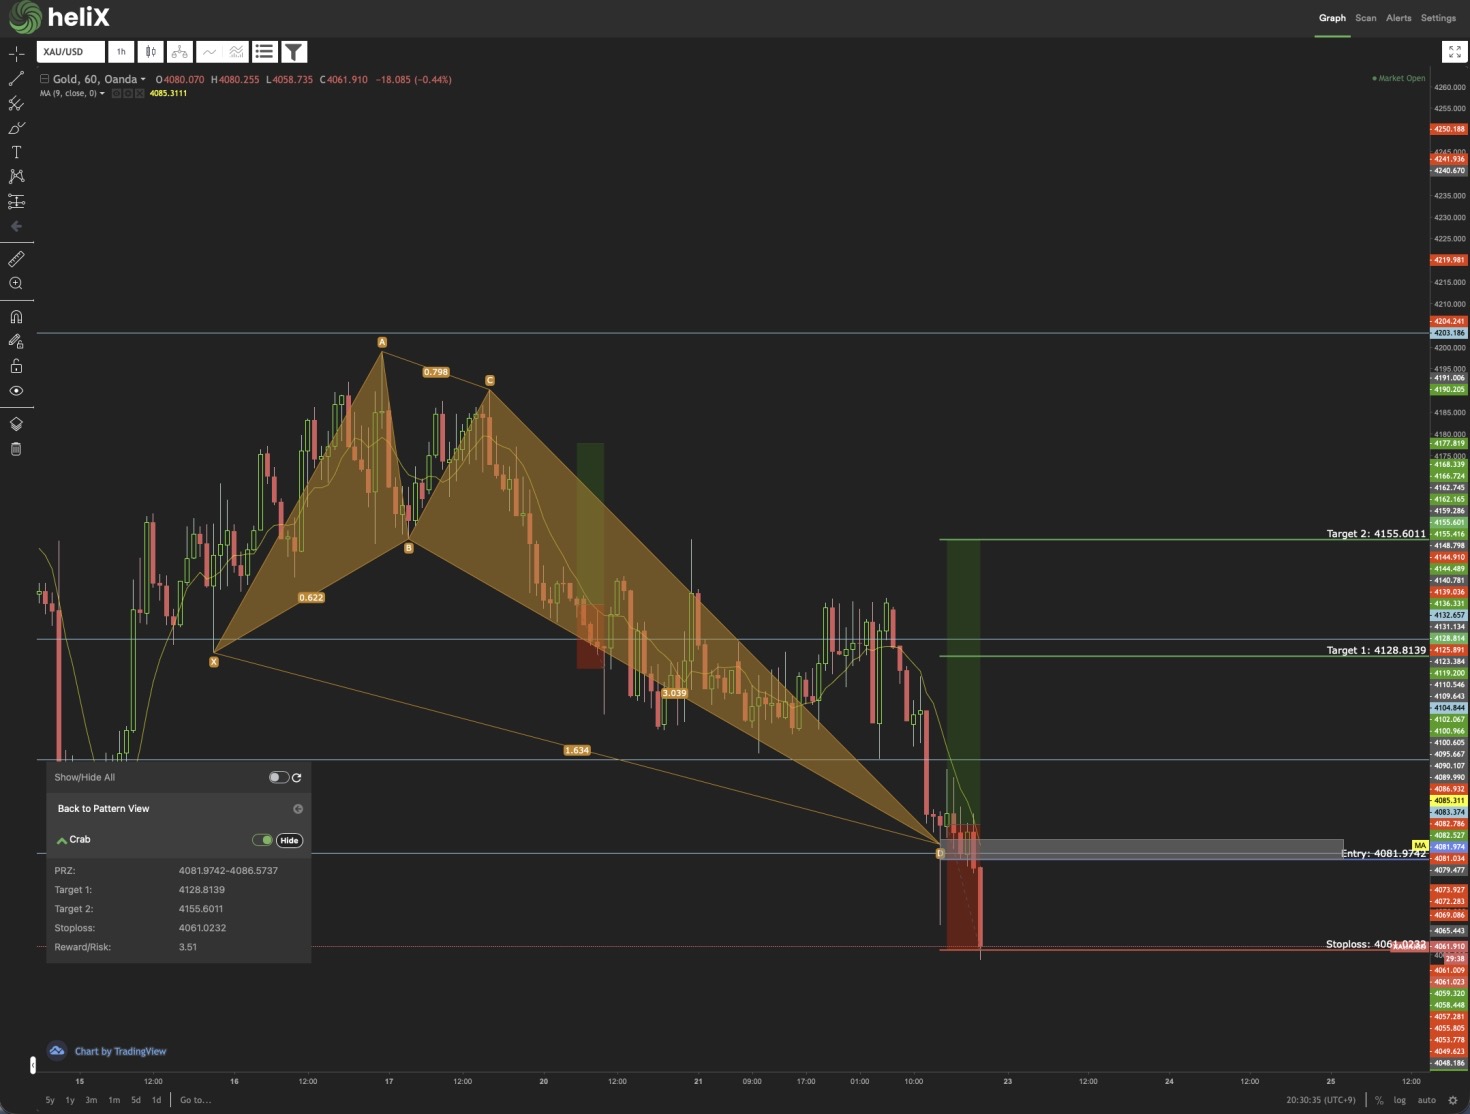Click the Stoploss: 4061.0232 chart label

click(1376, 944)
